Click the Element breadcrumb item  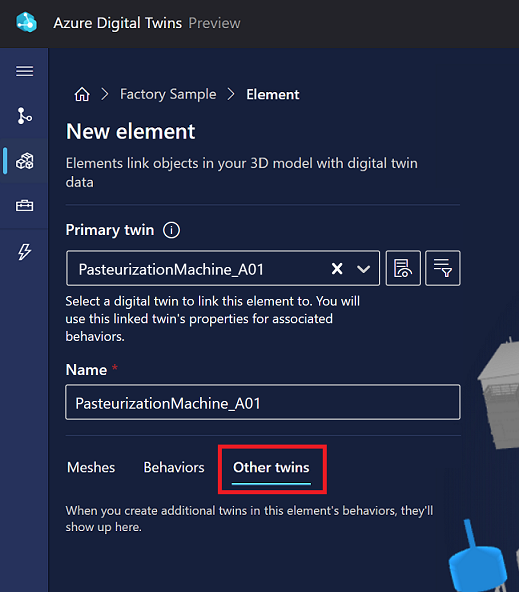pyautogui.click(x=273, y=94)
